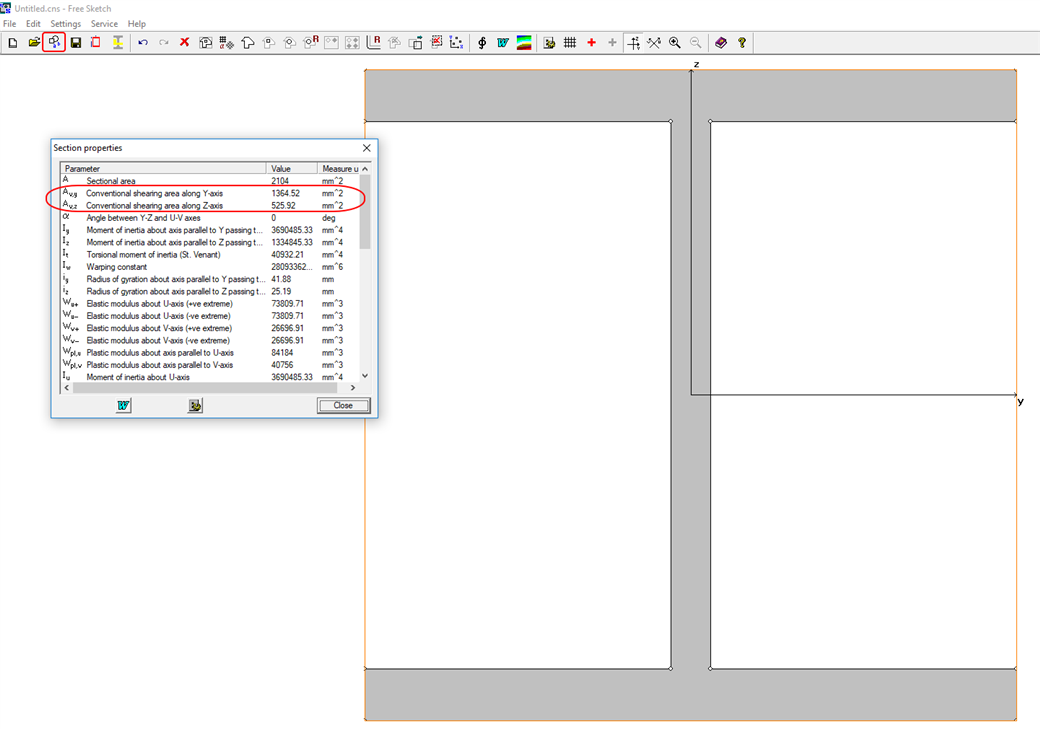
Task: Select the Sectional area row
Action: pos(210,180)
